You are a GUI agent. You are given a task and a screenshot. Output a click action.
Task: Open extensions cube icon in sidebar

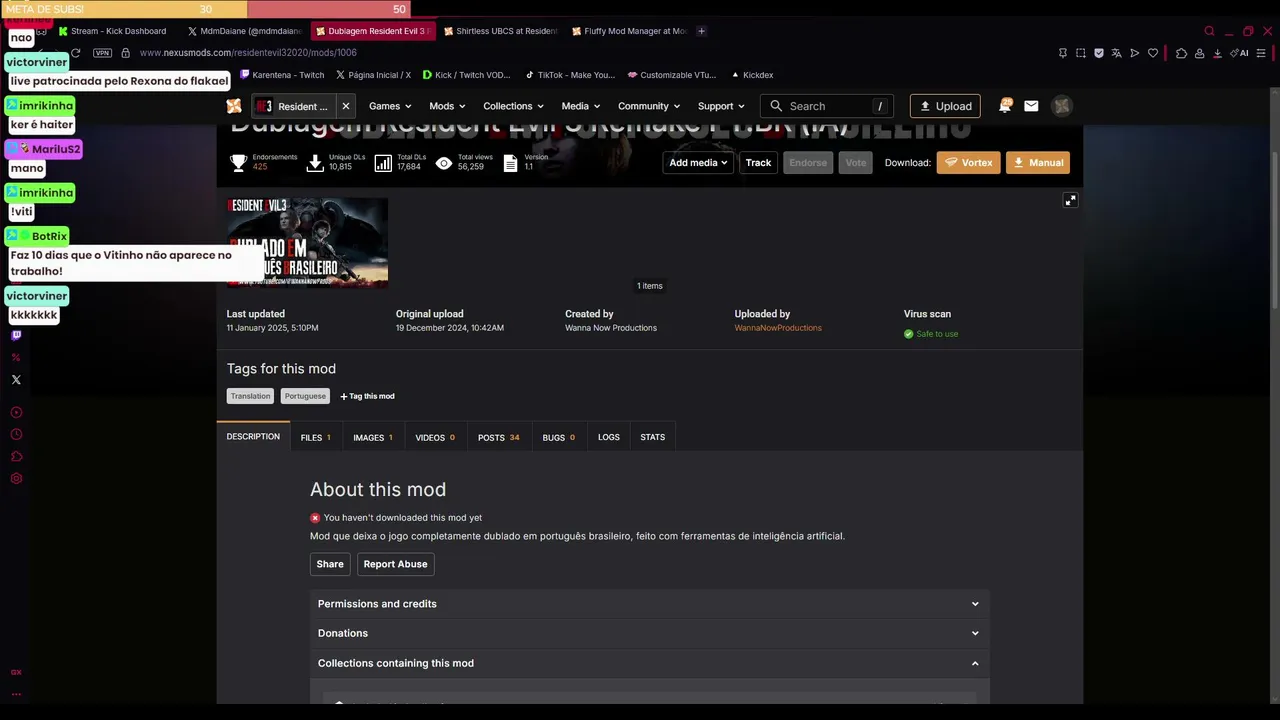click(x=16, y=457)
